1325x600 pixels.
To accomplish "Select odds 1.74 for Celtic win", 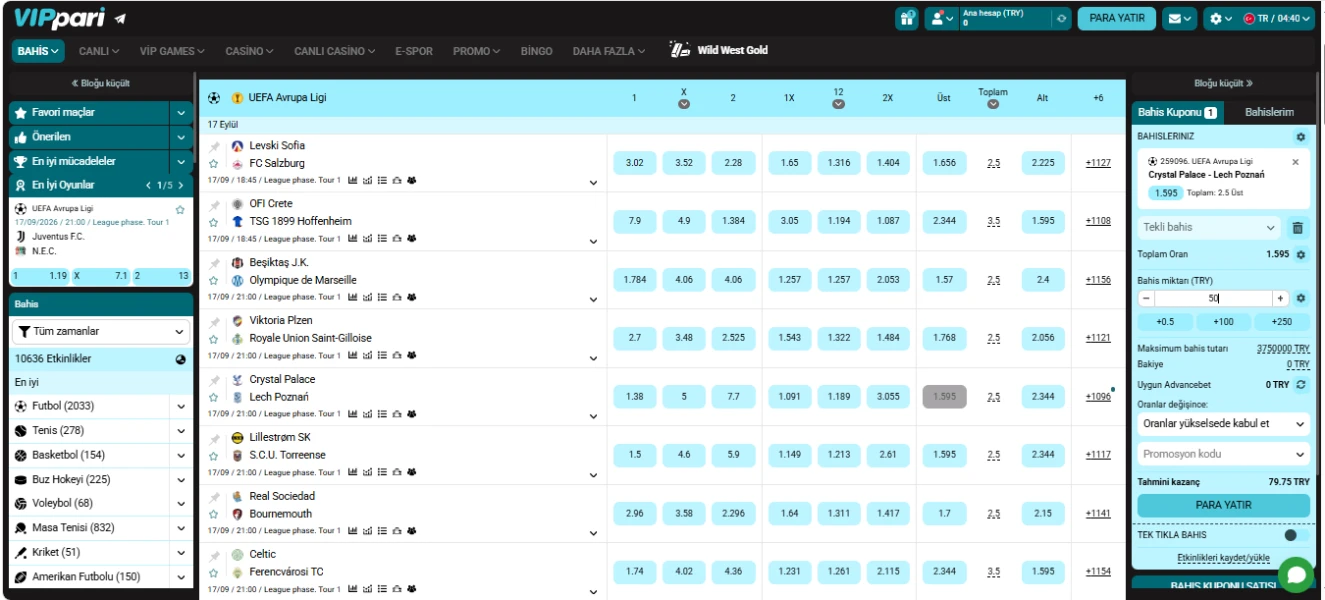I will point(635,571).
